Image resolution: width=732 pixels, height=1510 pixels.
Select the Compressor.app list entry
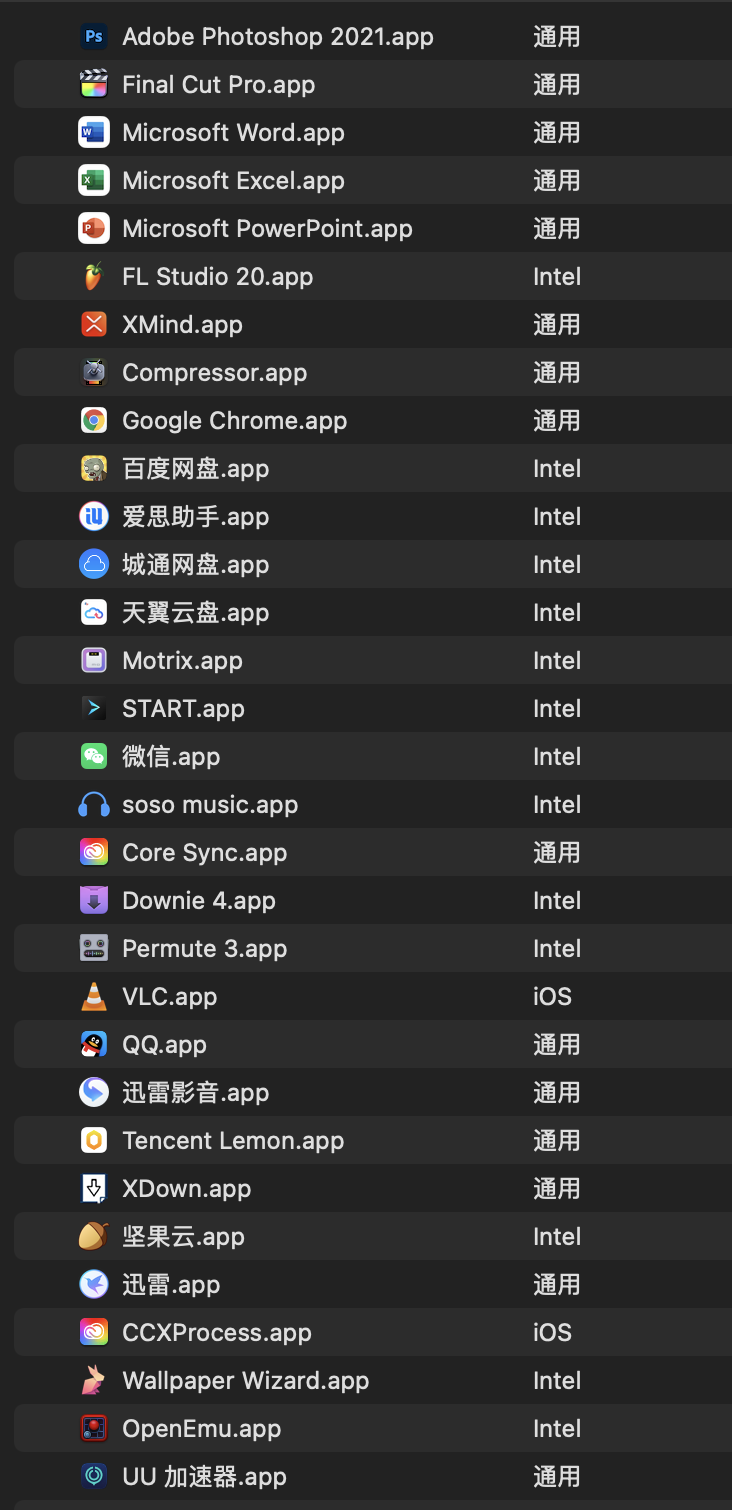[214, 373]
